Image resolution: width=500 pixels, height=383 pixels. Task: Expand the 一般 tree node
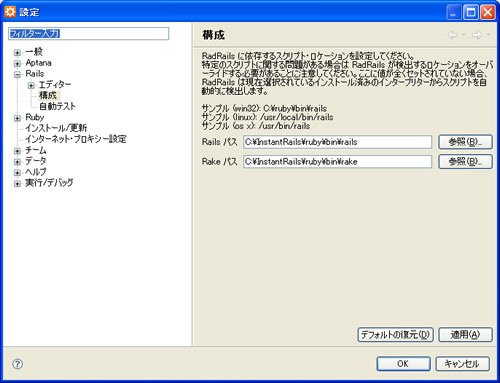(x=17, y=52)
